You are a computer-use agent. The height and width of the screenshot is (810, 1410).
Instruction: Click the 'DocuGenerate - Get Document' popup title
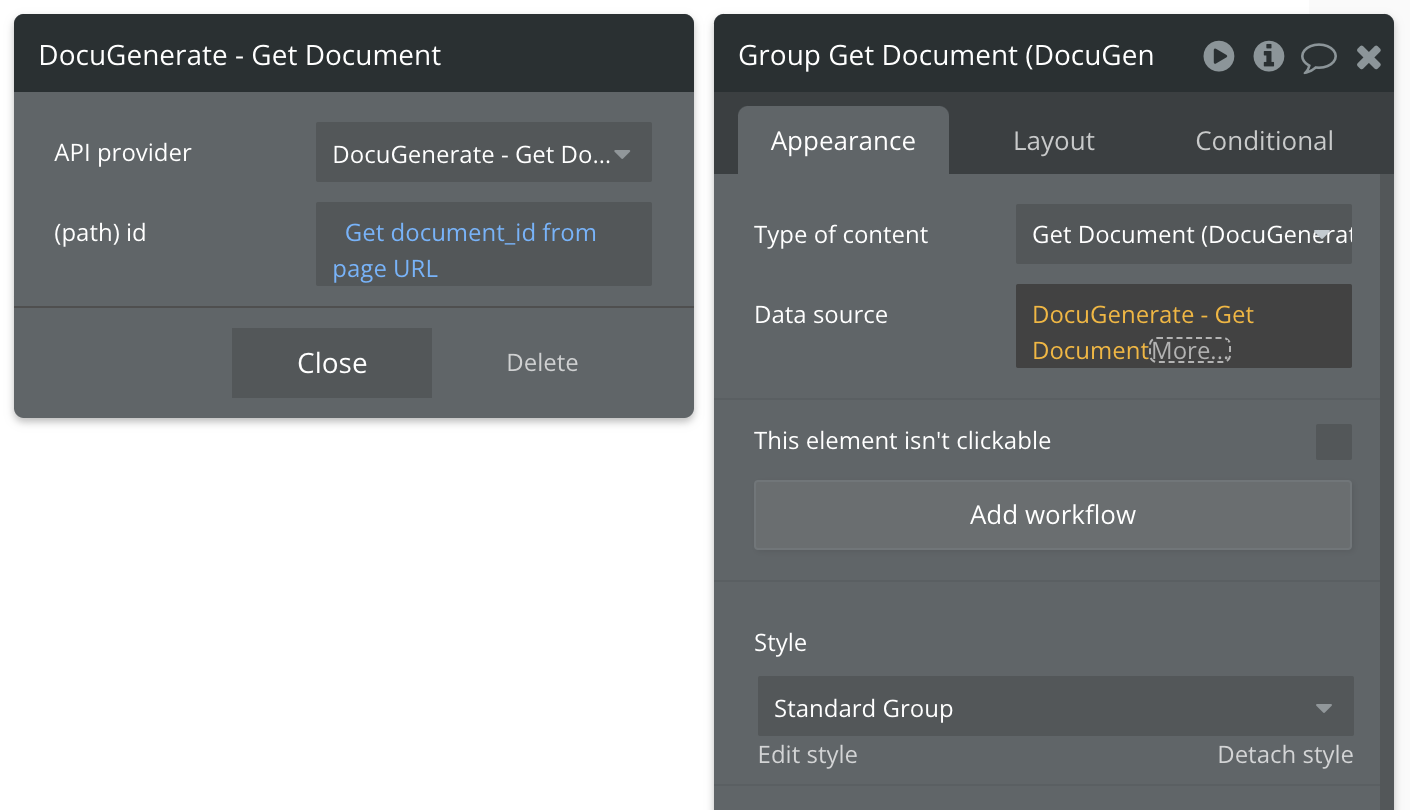point(240,55)
